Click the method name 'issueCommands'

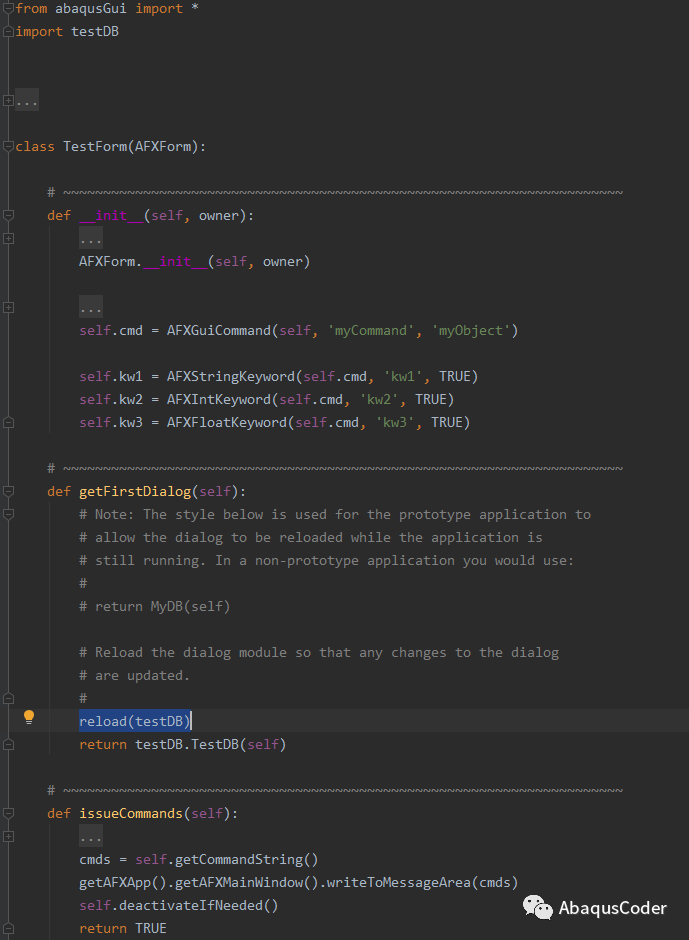click(x=131, y=814)
